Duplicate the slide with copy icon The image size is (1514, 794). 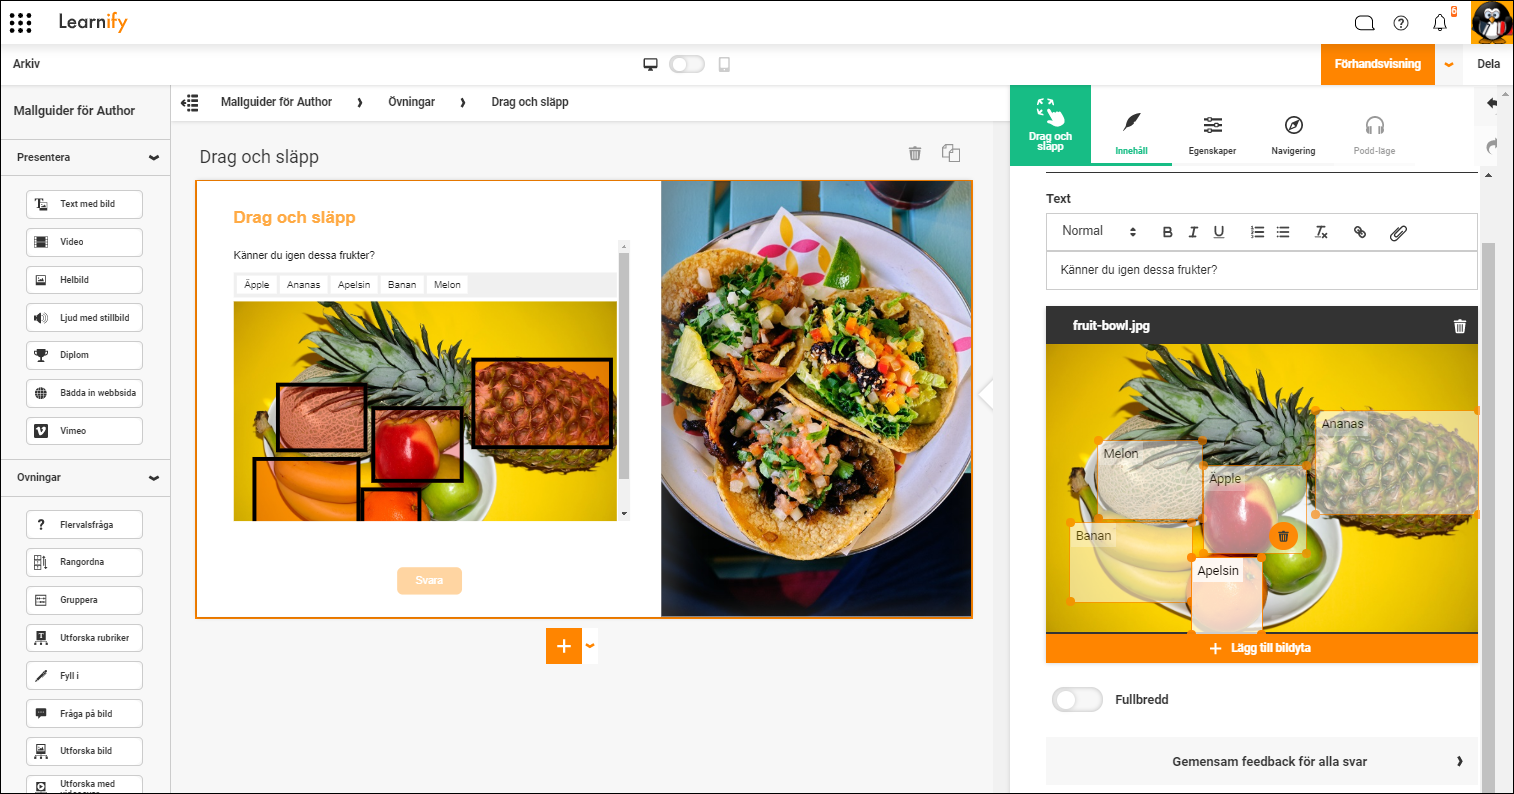tap(951, 153)
